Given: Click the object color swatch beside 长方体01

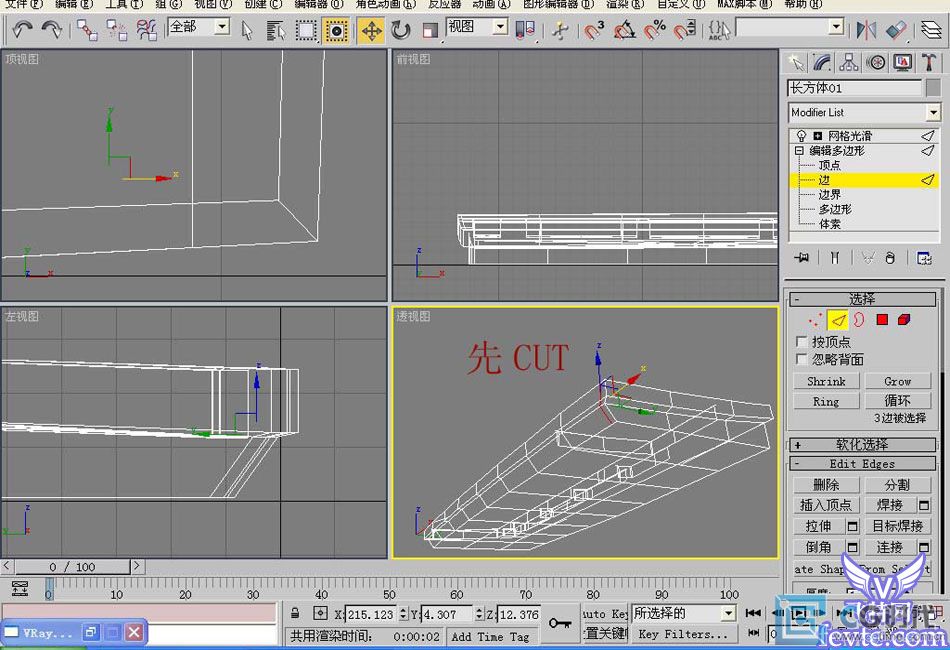Looking at the screenshot, I should click(x=934, y=88).
